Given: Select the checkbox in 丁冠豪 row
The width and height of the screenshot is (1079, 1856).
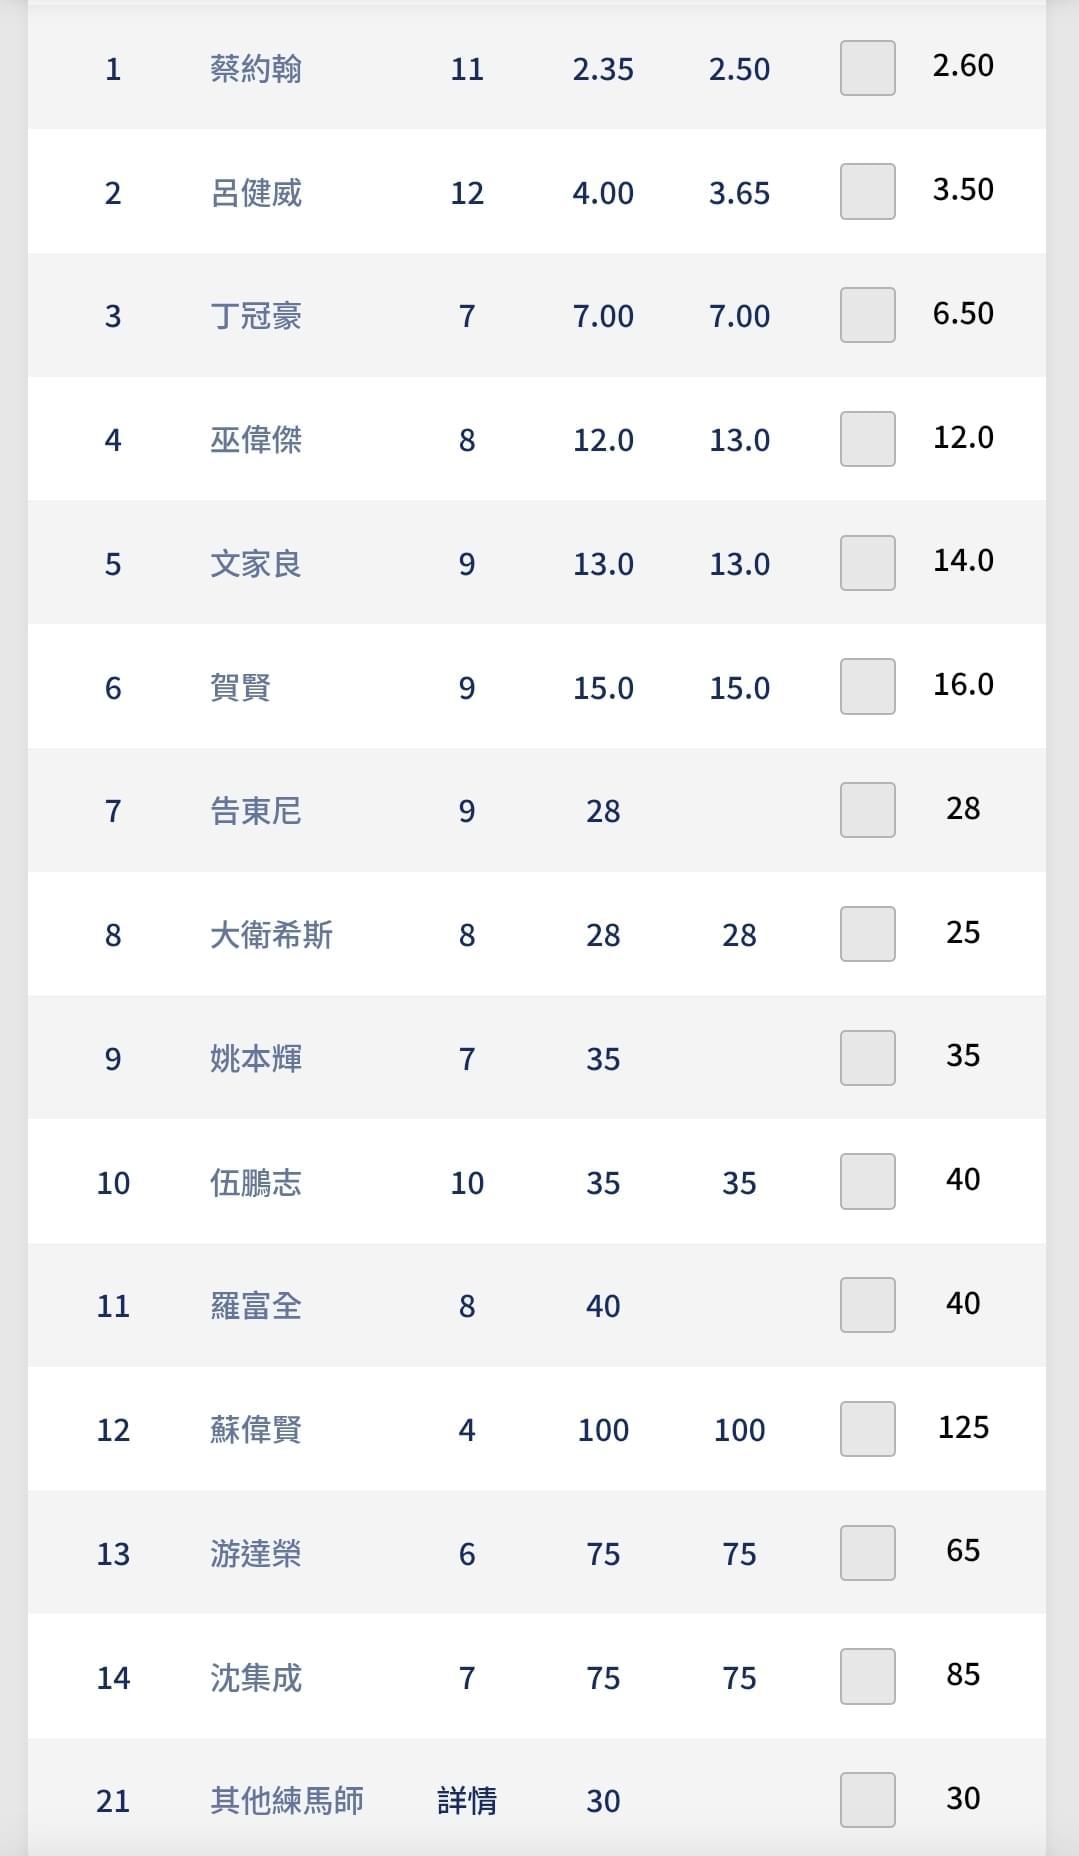Looking at the screenshot, I should (x=867, y=315).
